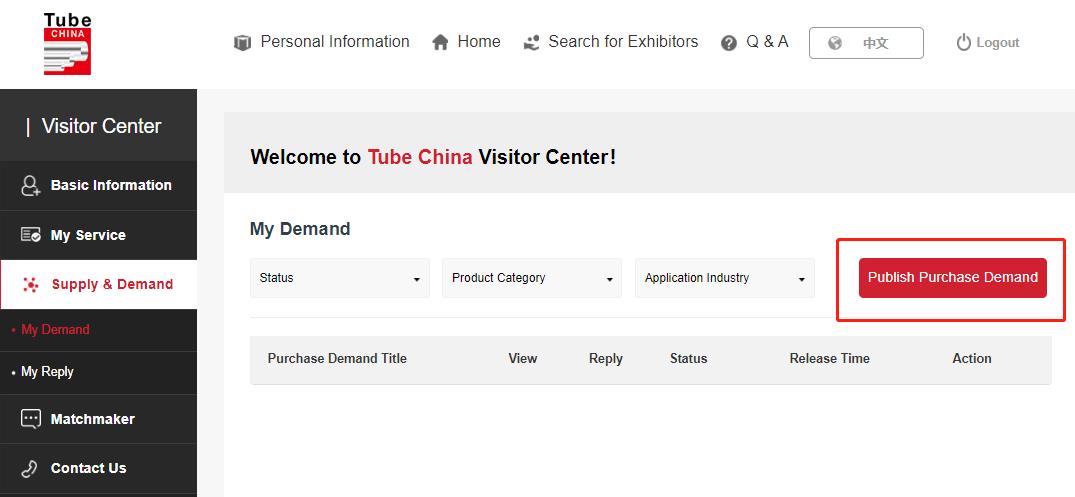
Task: Click the Purchase Demand Title column header
Action: click(x=337, y=359)
